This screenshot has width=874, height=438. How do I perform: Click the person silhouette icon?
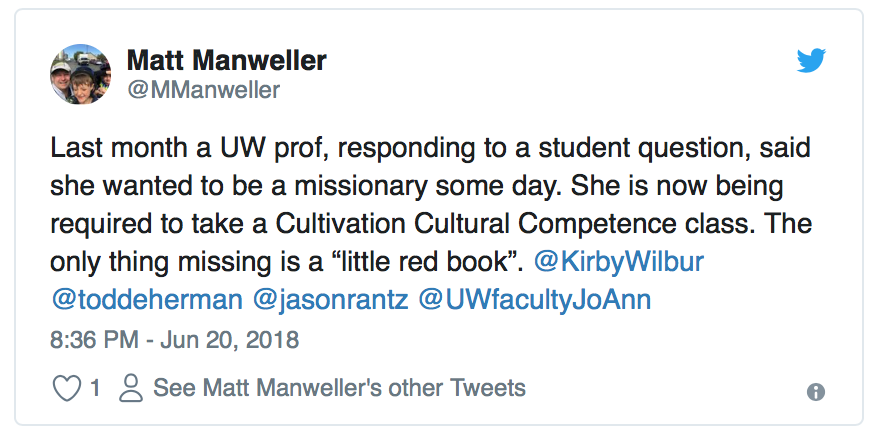coord(131,388)
